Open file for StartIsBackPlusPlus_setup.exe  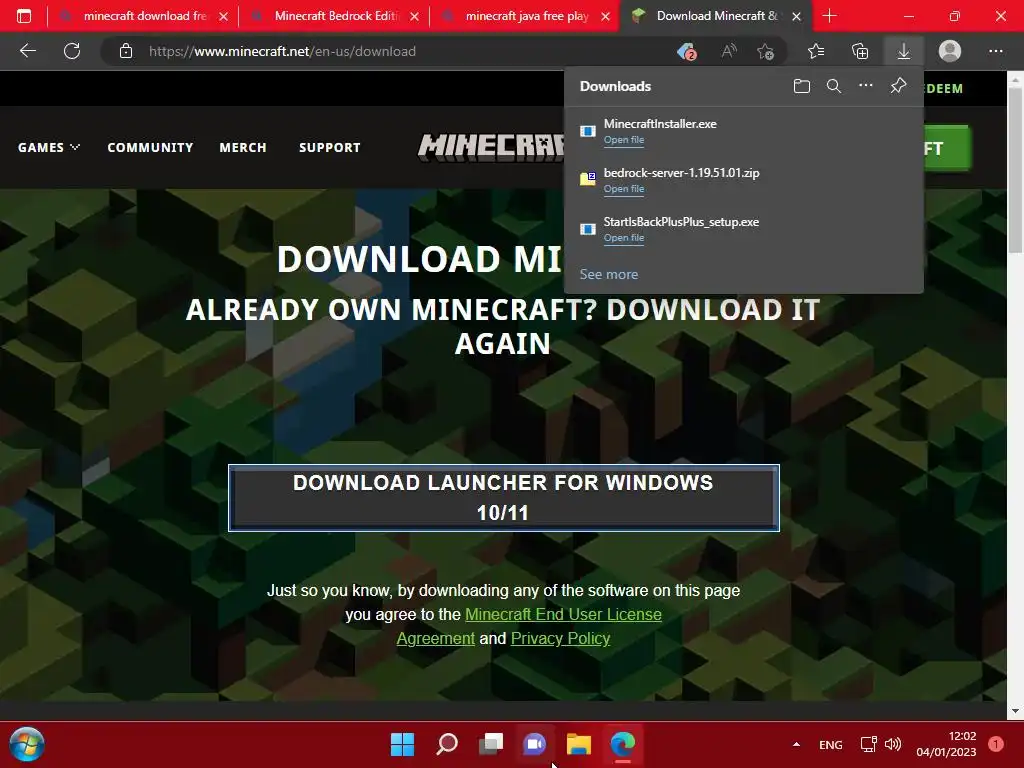coord(624,238)
